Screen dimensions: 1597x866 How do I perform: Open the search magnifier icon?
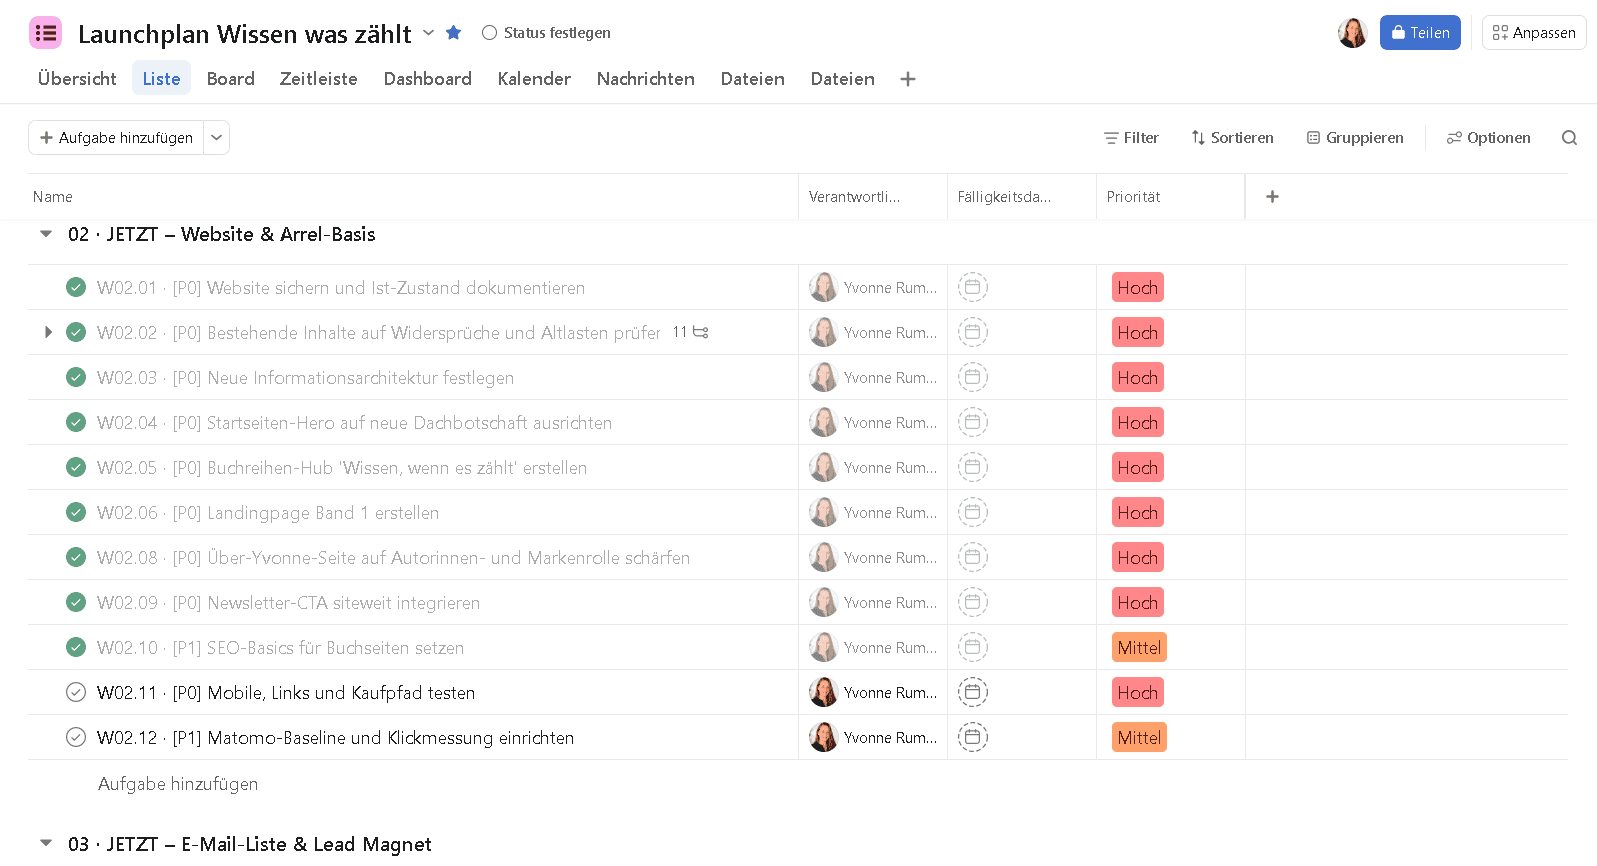[x=1569, y=138]
